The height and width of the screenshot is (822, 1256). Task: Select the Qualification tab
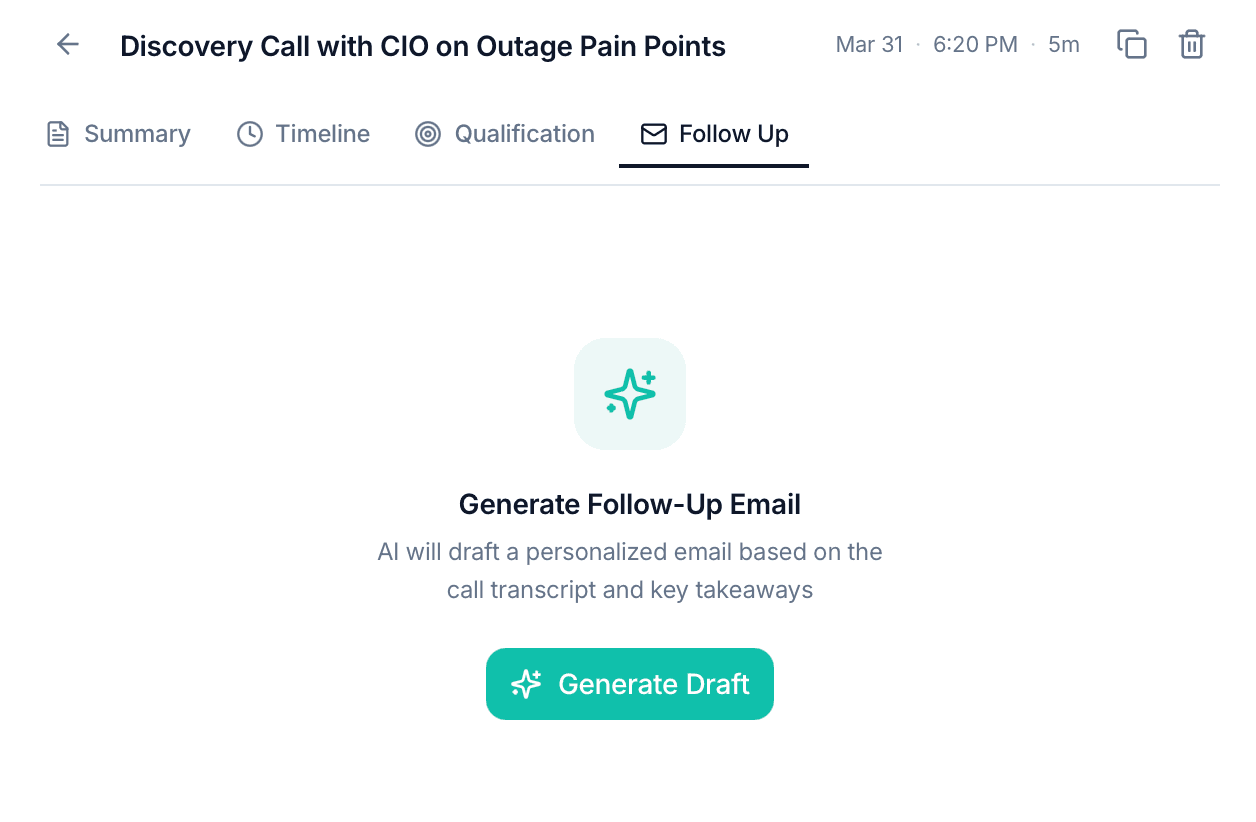(524, 133)
